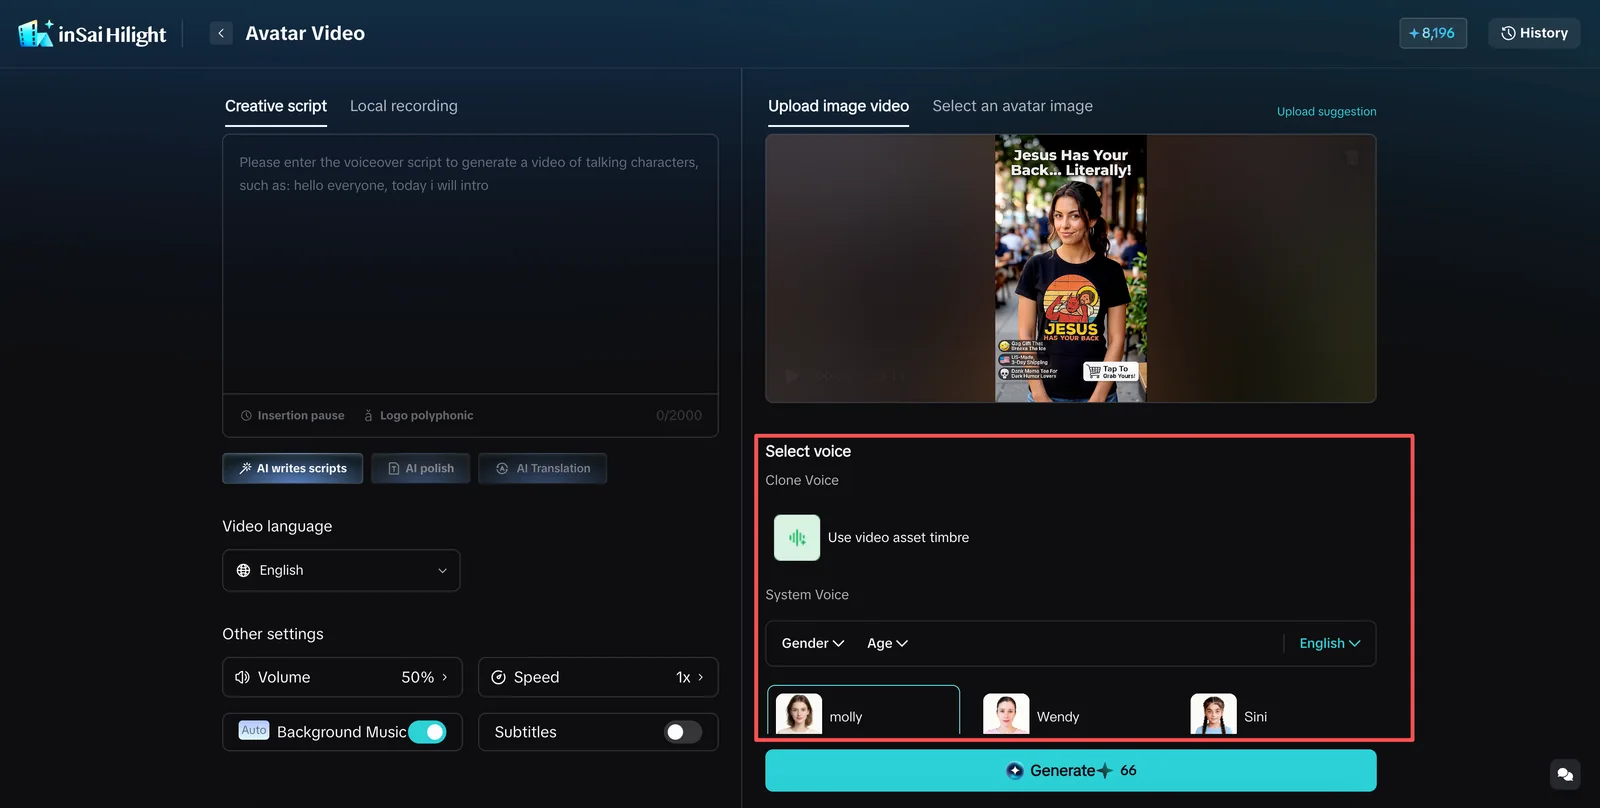Click the AI Translation button
This screenshot has width=1600, height=808.
coord(542,468)
